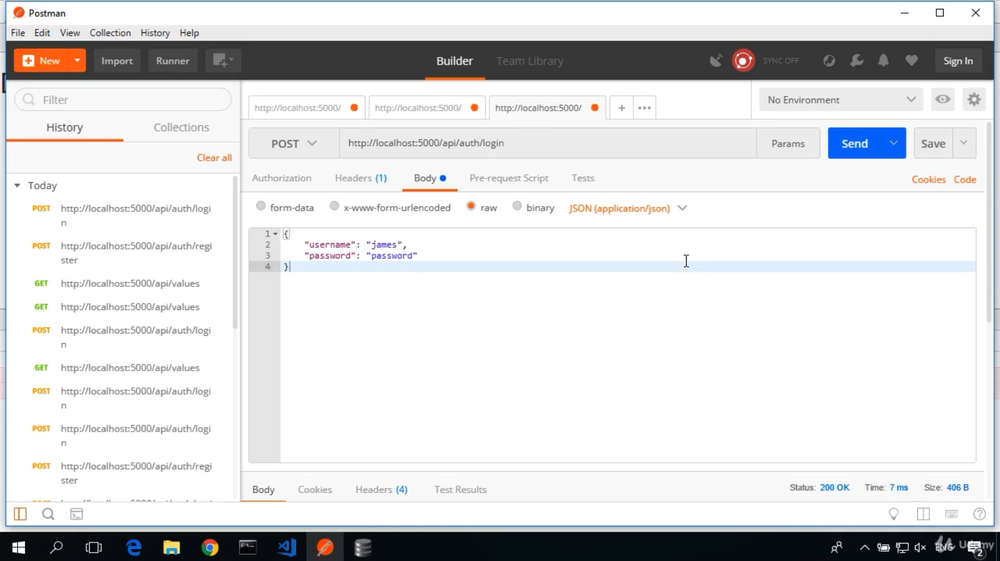Viewport: 1000px width, 561px height.
Task: Open the File menu
Action: tap(18, 33)
